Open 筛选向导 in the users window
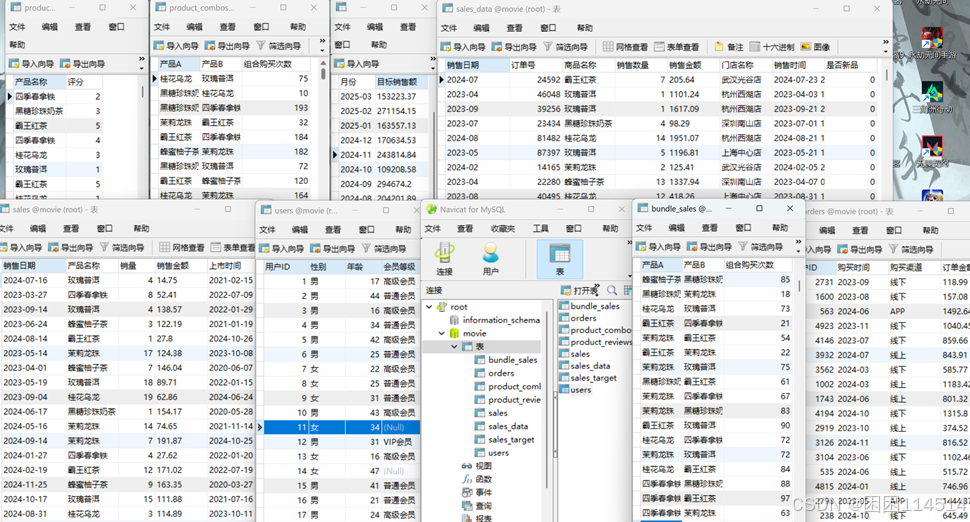This screenshot has width=970, height=522. click(x=384, y=249)
